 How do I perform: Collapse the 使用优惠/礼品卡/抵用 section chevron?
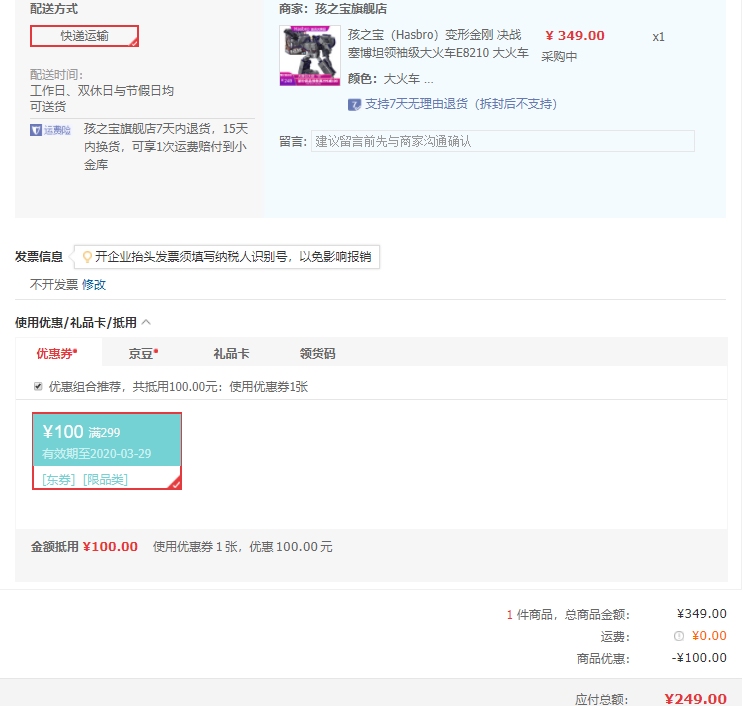click(146, 323)
